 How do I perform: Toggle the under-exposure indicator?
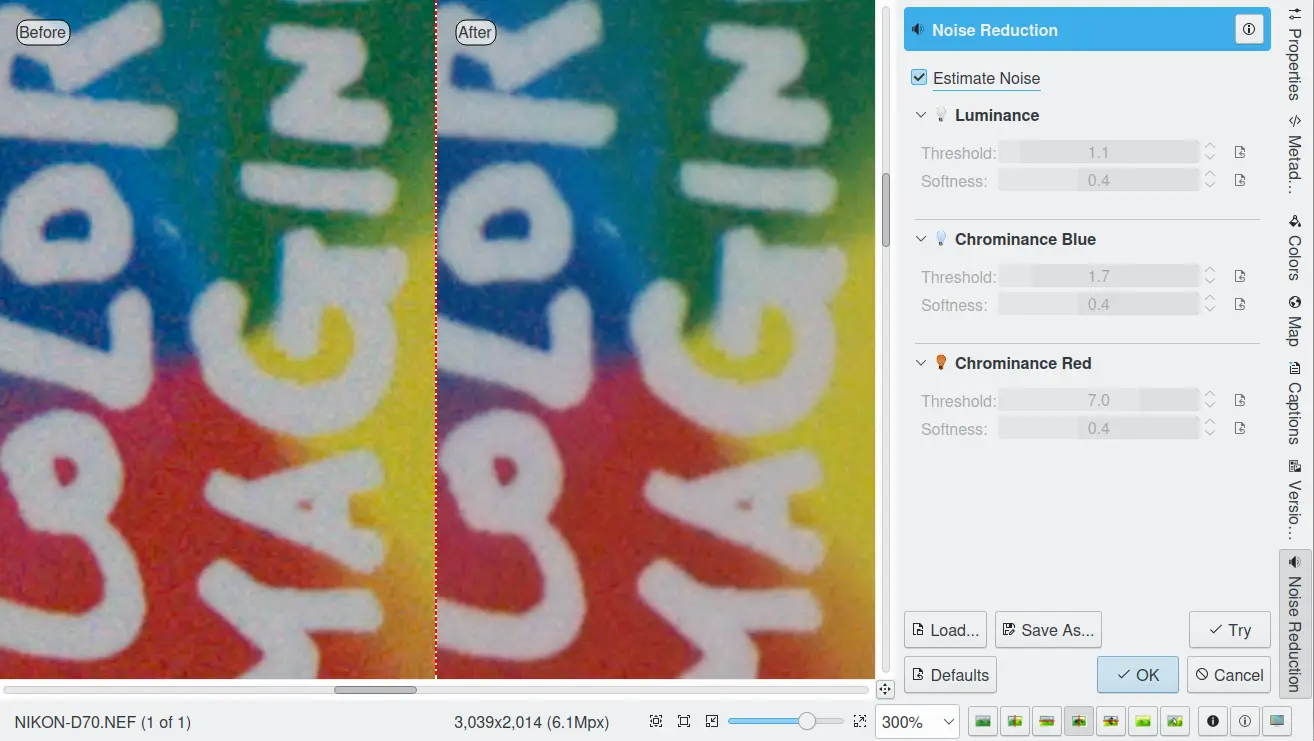pos(1213,721)
